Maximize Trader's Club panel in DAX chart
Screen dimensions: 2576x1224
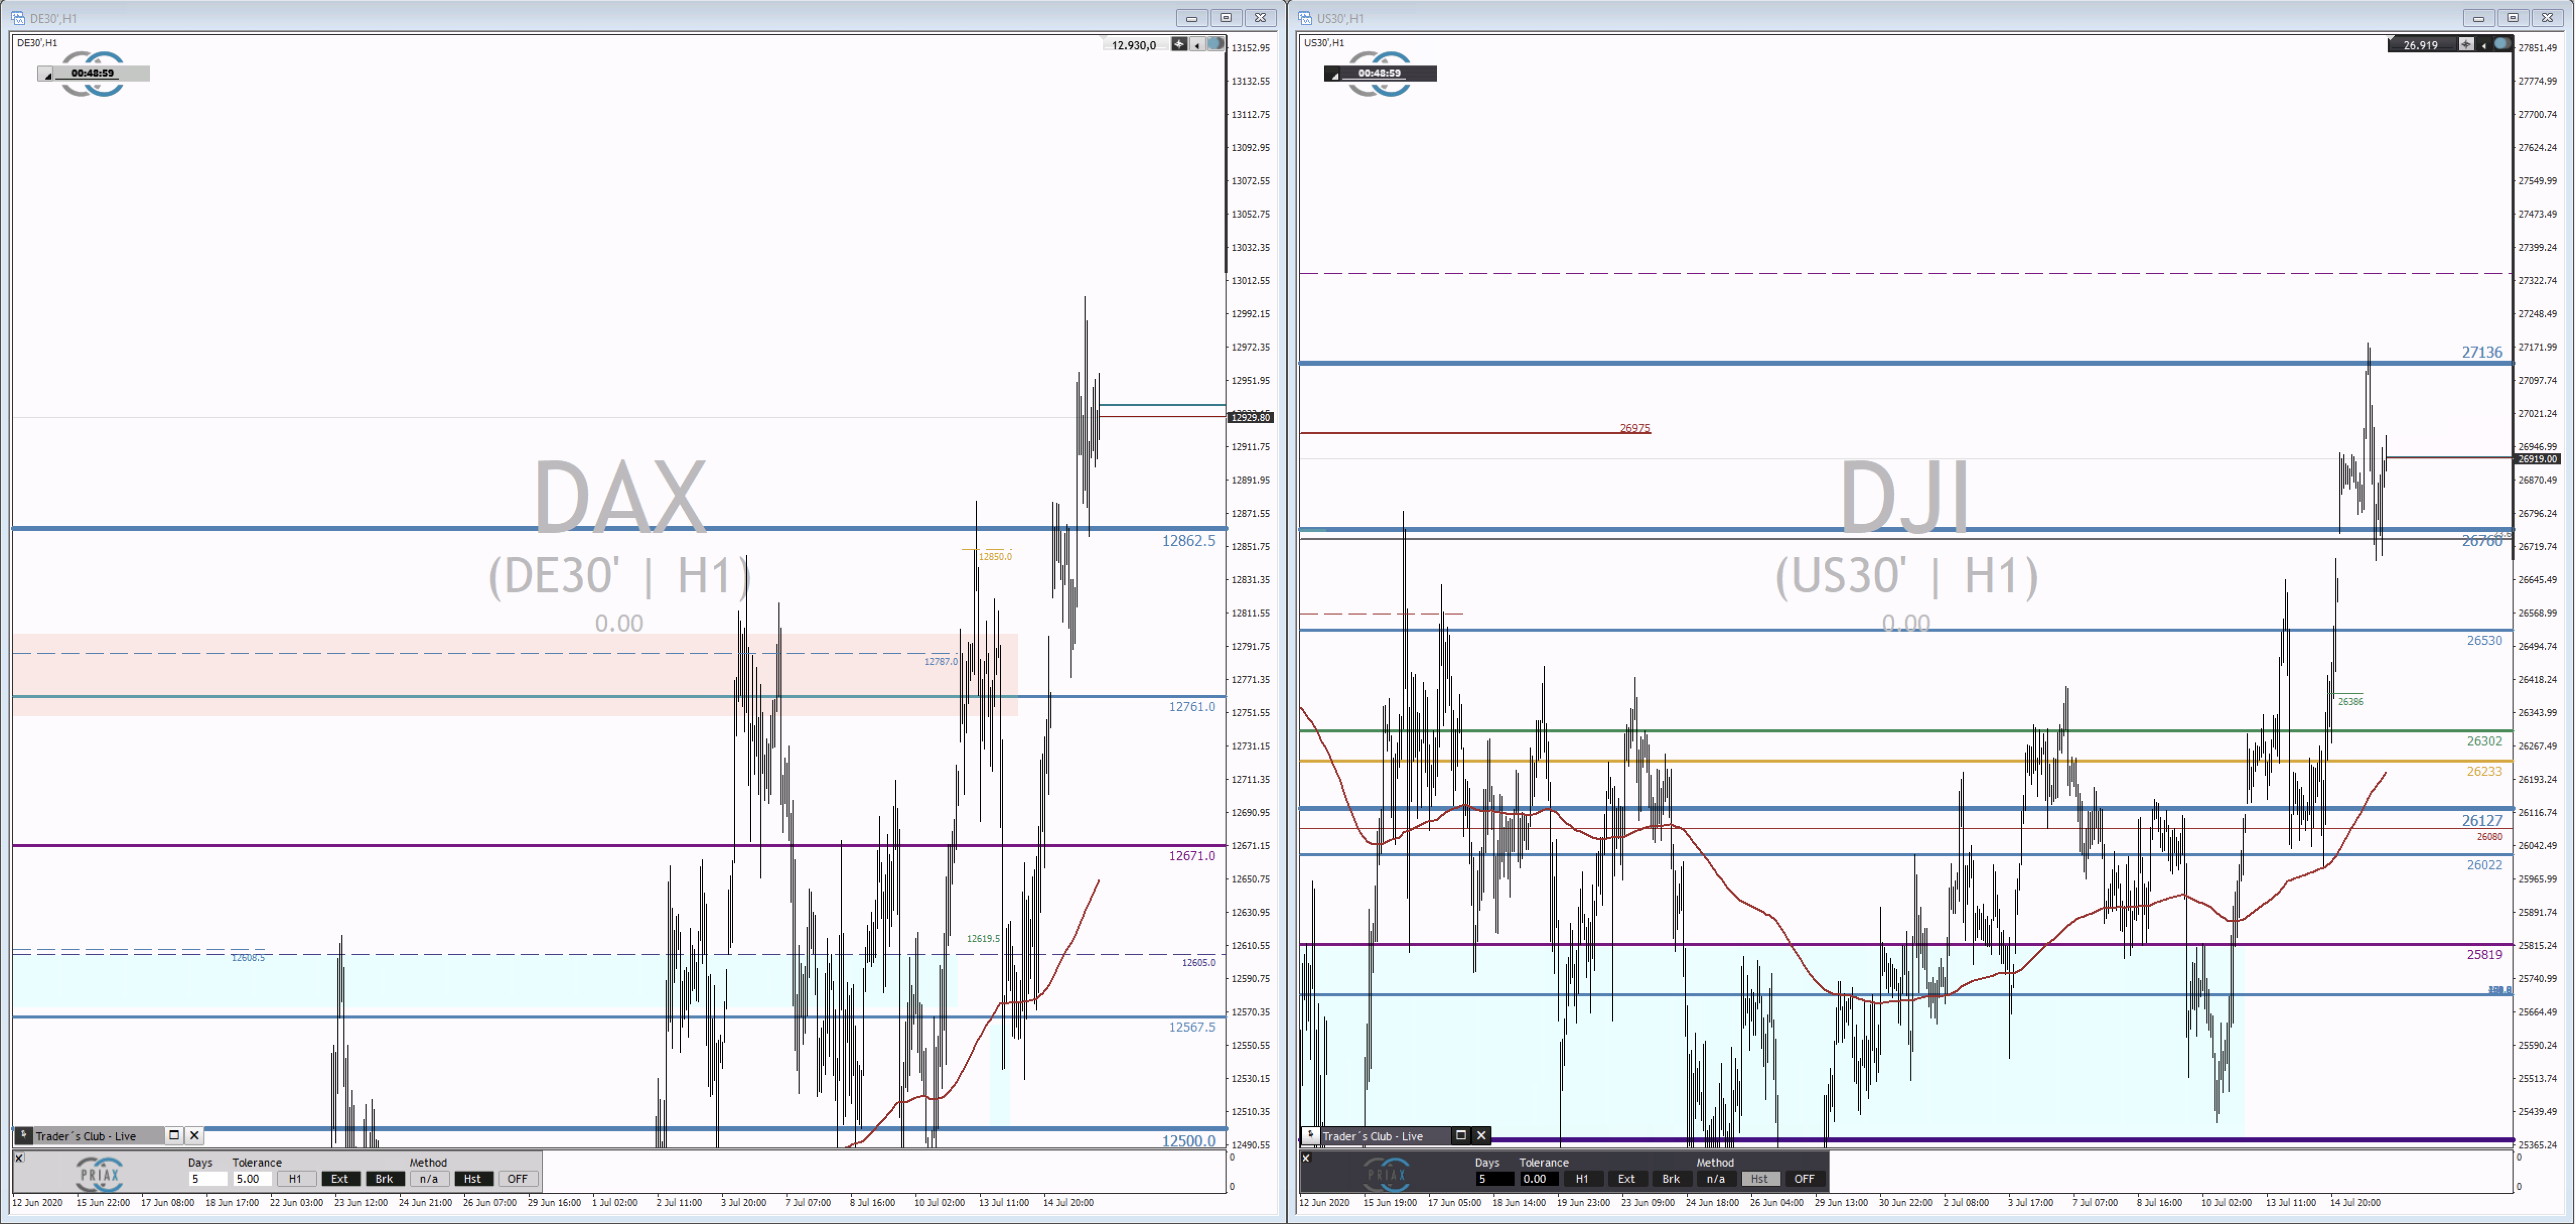pyautogui.click(x=174, y=1135)
